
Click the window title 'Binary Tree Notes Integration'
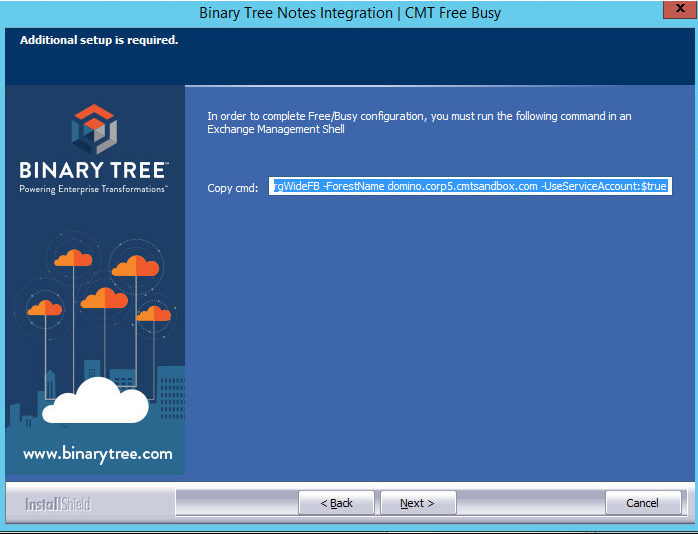296,12
